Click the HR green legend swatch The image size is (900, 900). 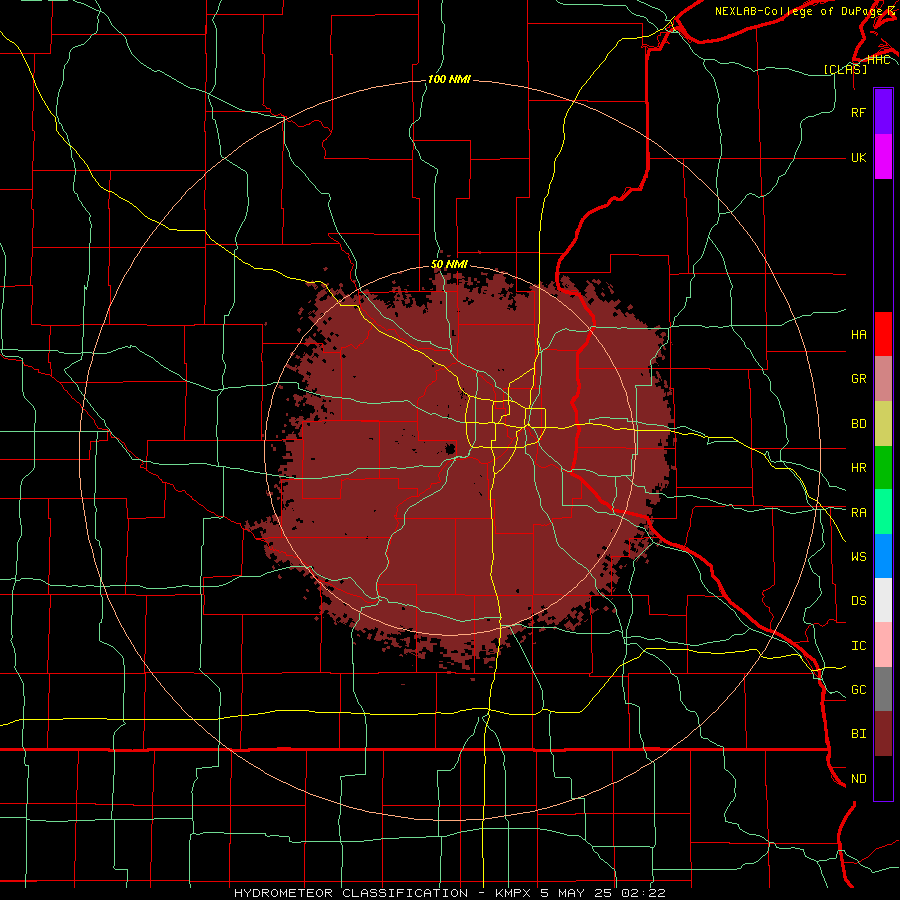pos(883,467)
